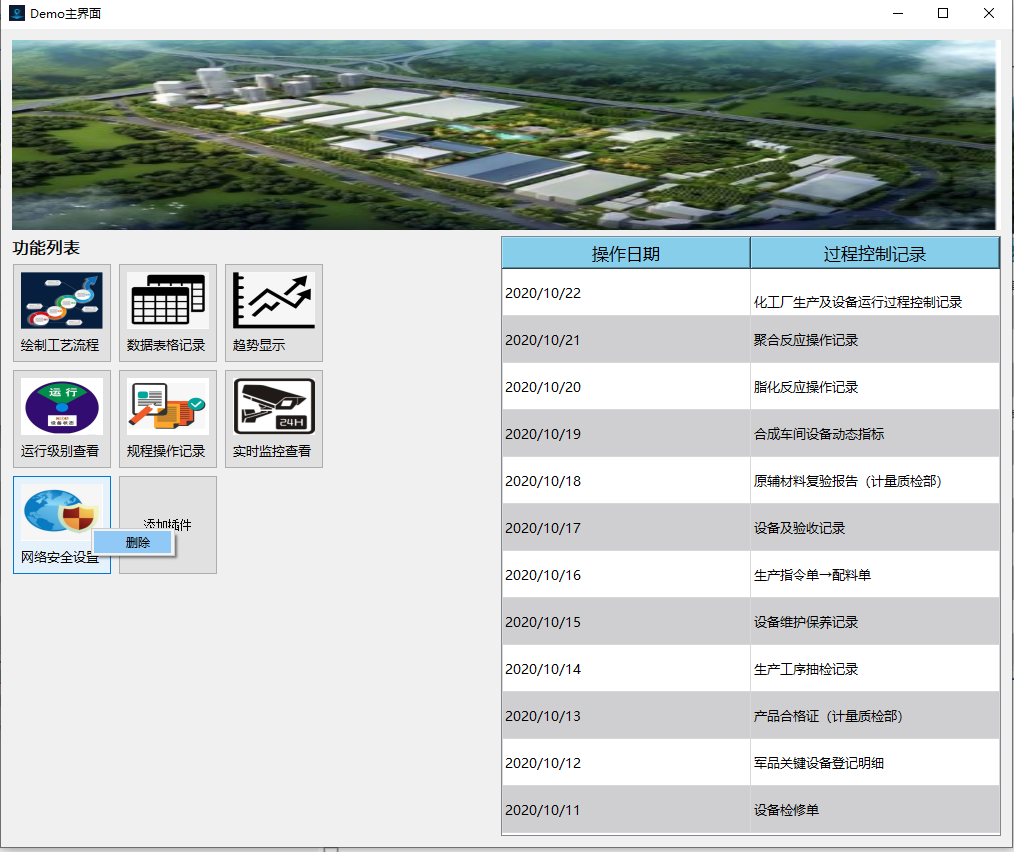
Task: Select record 设备及验收记录
Action: point(875,528)
